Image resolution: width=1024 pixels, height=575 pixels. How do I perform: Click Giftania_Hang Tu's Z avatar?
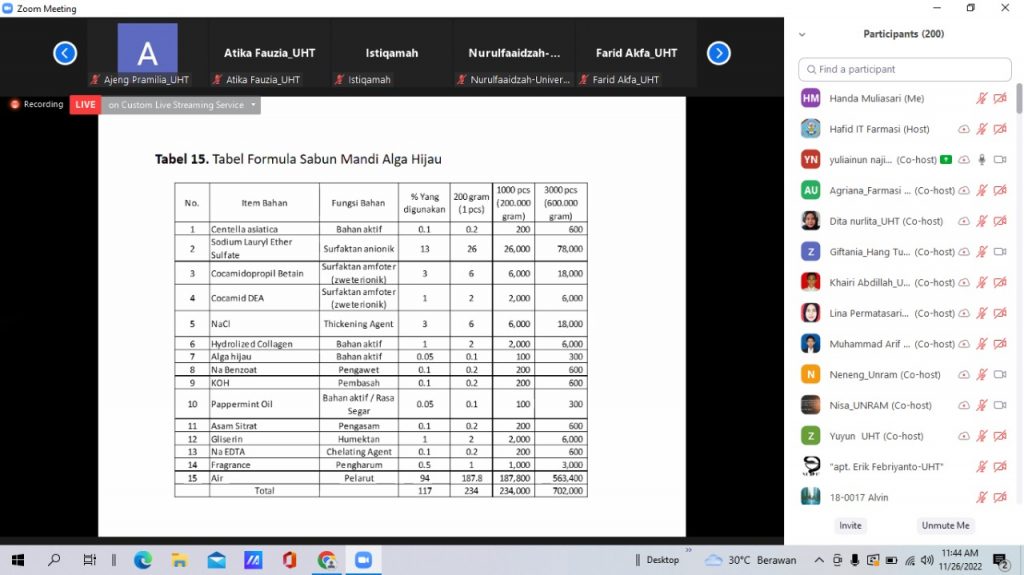click(810, 252)
